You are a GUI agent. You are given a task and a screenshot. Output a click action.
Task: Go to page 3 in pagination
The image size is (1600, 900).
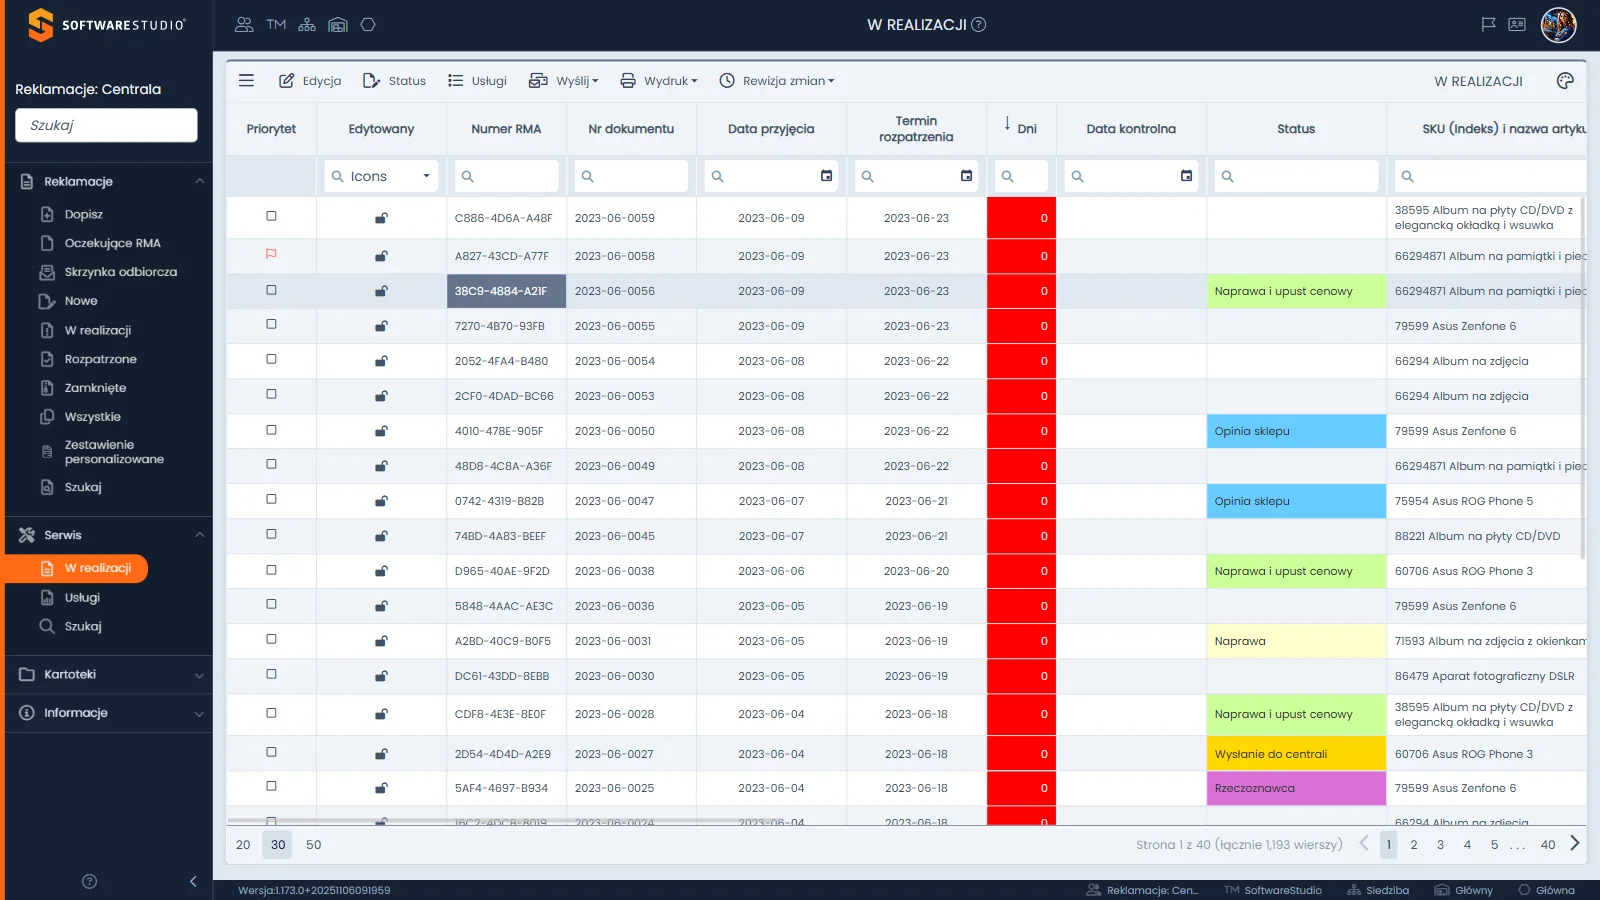point(1440,845)
